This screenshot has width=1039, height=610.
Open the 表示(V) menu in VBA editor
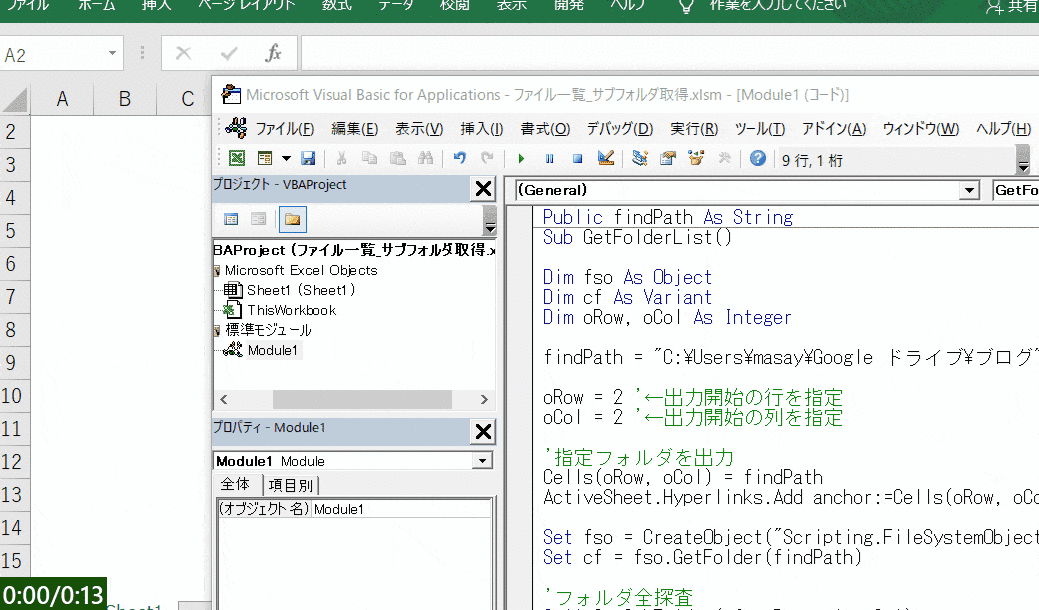click(x=419, y=128)
